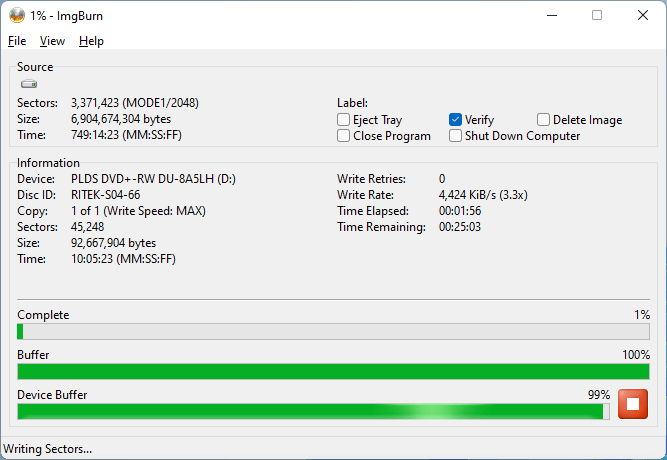Image resolution: width=667 pixels, height=460 pixels.
Task: Click the Writing Sectors status bar text
Action: (x=48, y=449)
